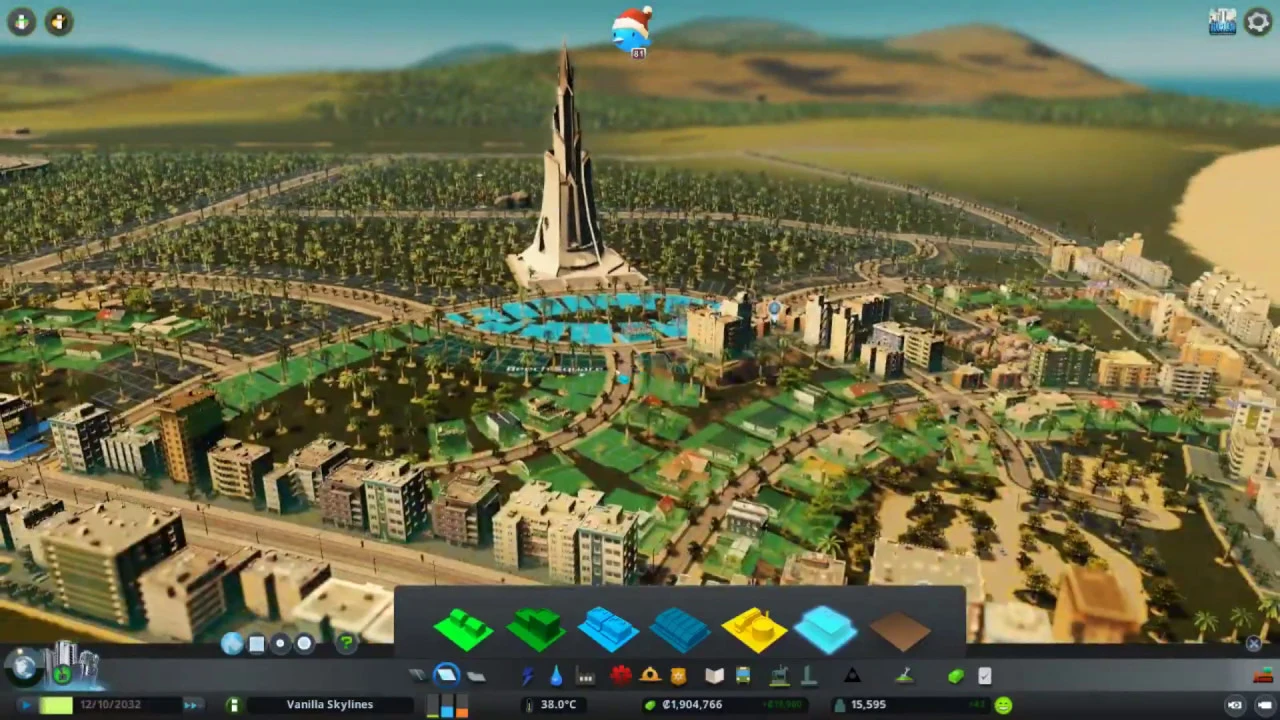This screenshot has width=1280, height=720.
Task: Open the Healthcare menu
Action: click(620, 677)
